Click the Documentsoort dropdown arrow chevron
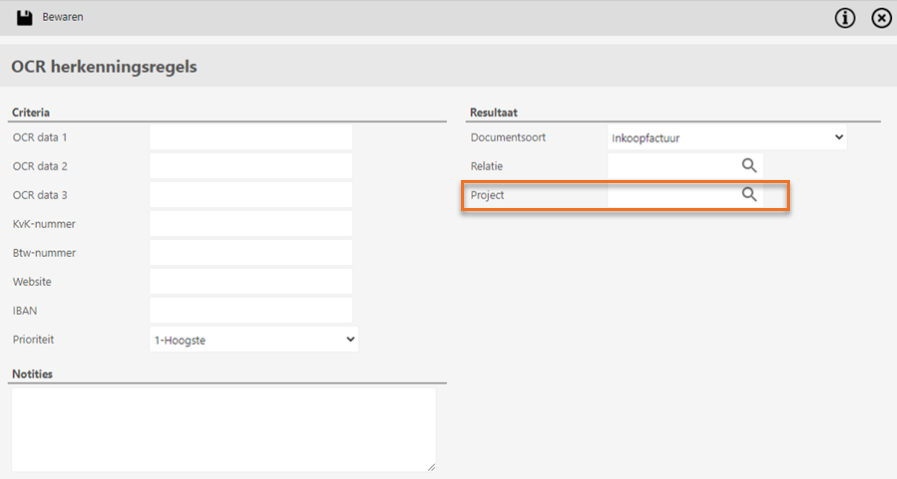 (x=839, y=137)
